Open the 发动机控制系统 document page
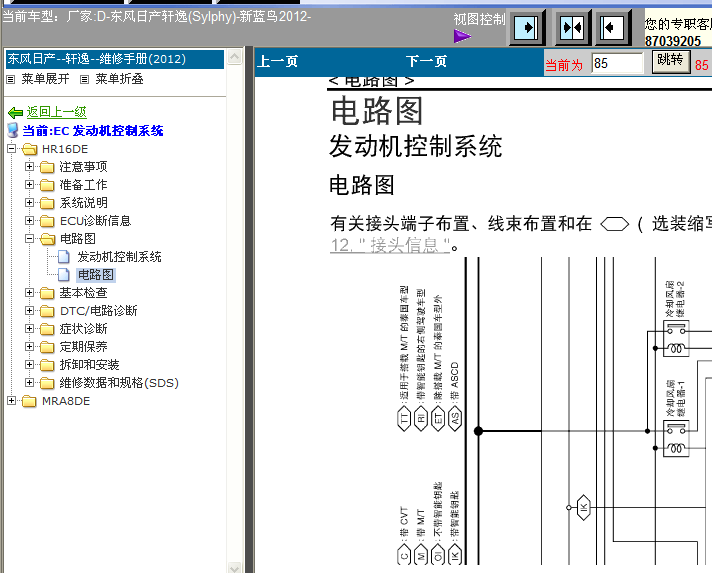Screen dimensions: 712x573 pos(119,257)
